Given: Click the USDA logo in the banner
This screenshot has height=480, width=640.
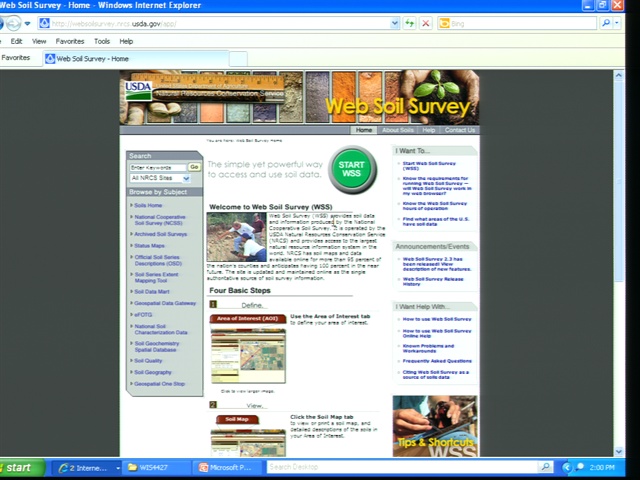Looking at the screenshot, I should pos(138,91).
